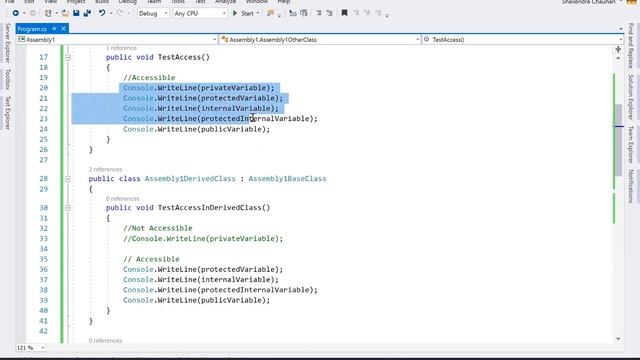This screenshot has width=640, height=360.
Task: Open the Test Explorer side tab
Action: click(7, 113)
